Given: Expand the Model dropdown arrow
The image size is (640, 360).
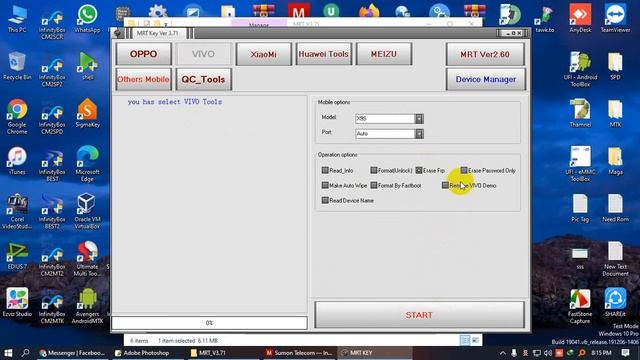Looking at the screenshot, I should click(419, 118).
